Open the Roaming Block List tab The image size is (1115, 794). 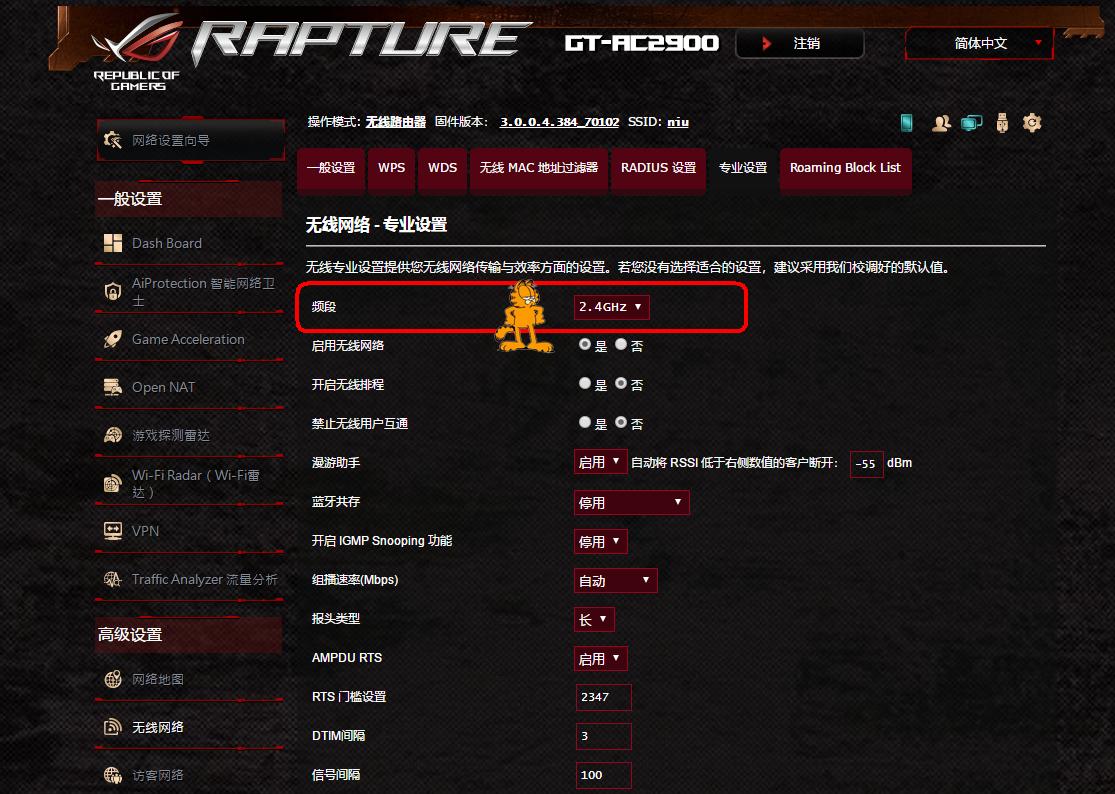[x=845, y=169]
